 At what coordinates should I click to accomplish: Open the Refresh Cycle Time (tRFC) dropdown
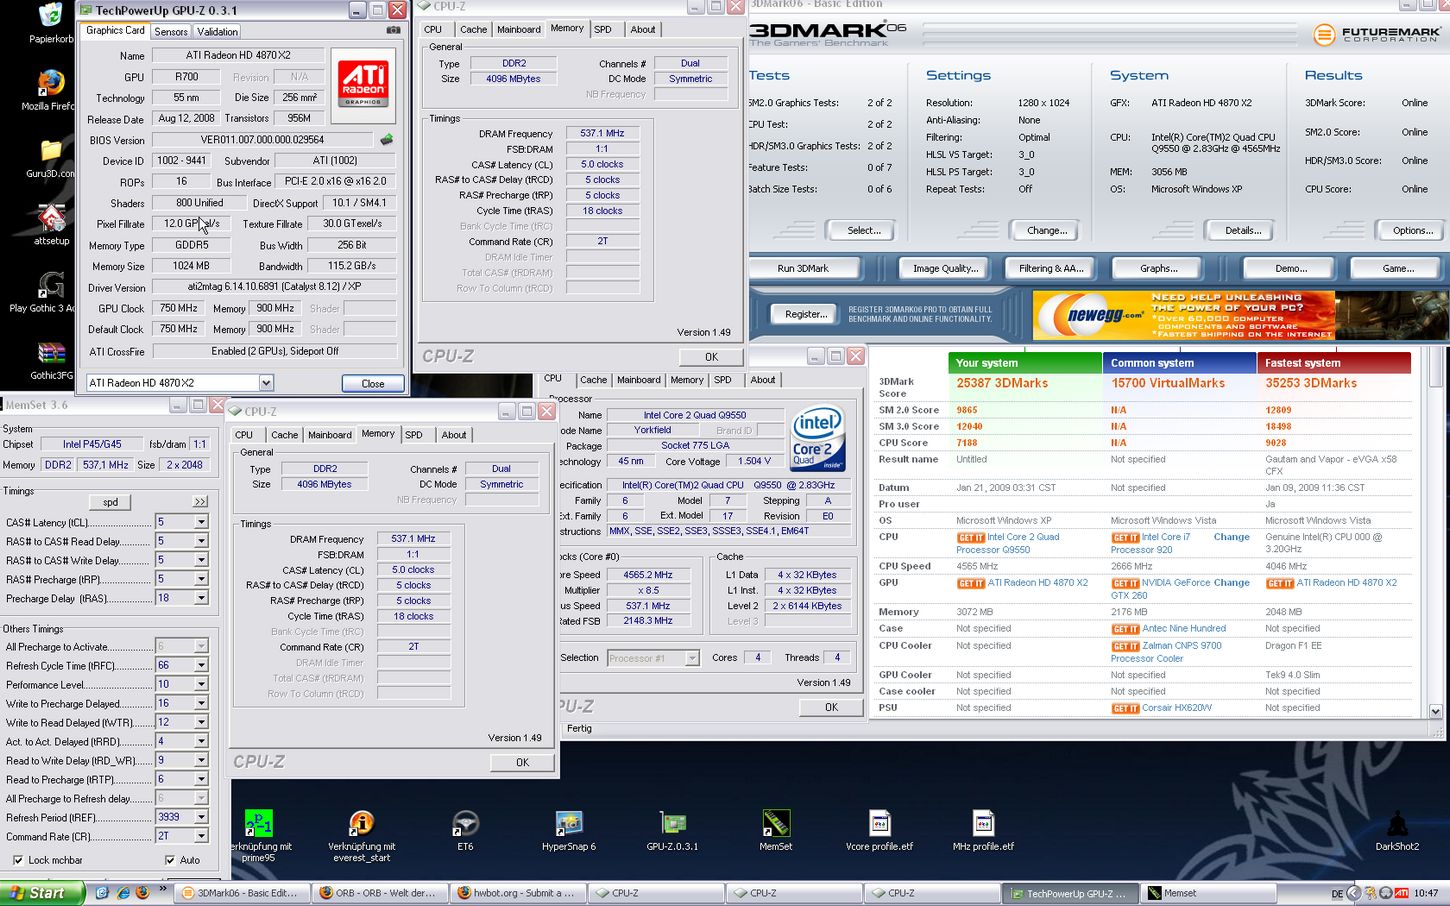[201, 665]
